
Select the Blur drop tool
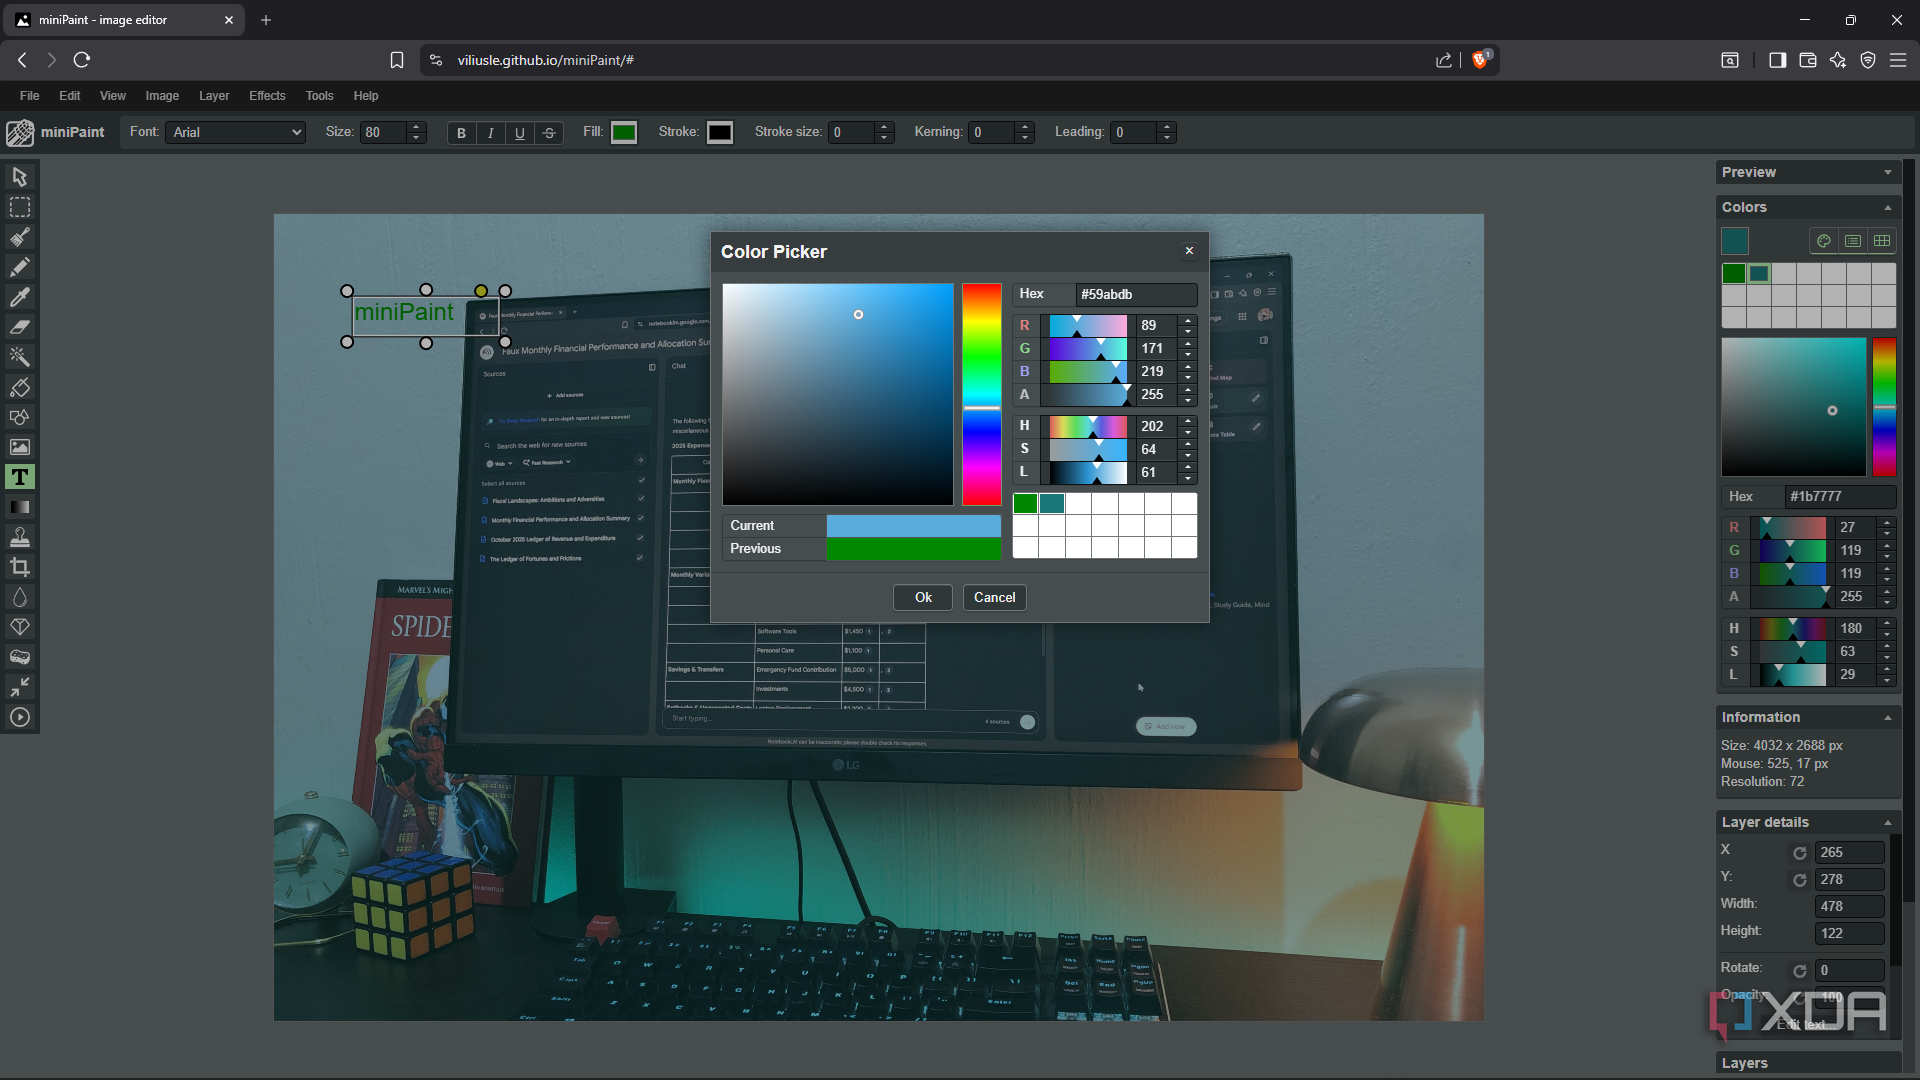[19, 597]
